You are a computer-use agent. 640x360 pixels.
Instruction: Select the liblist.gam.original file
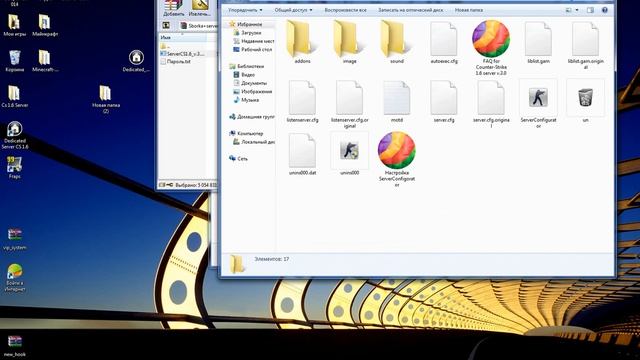585,45
